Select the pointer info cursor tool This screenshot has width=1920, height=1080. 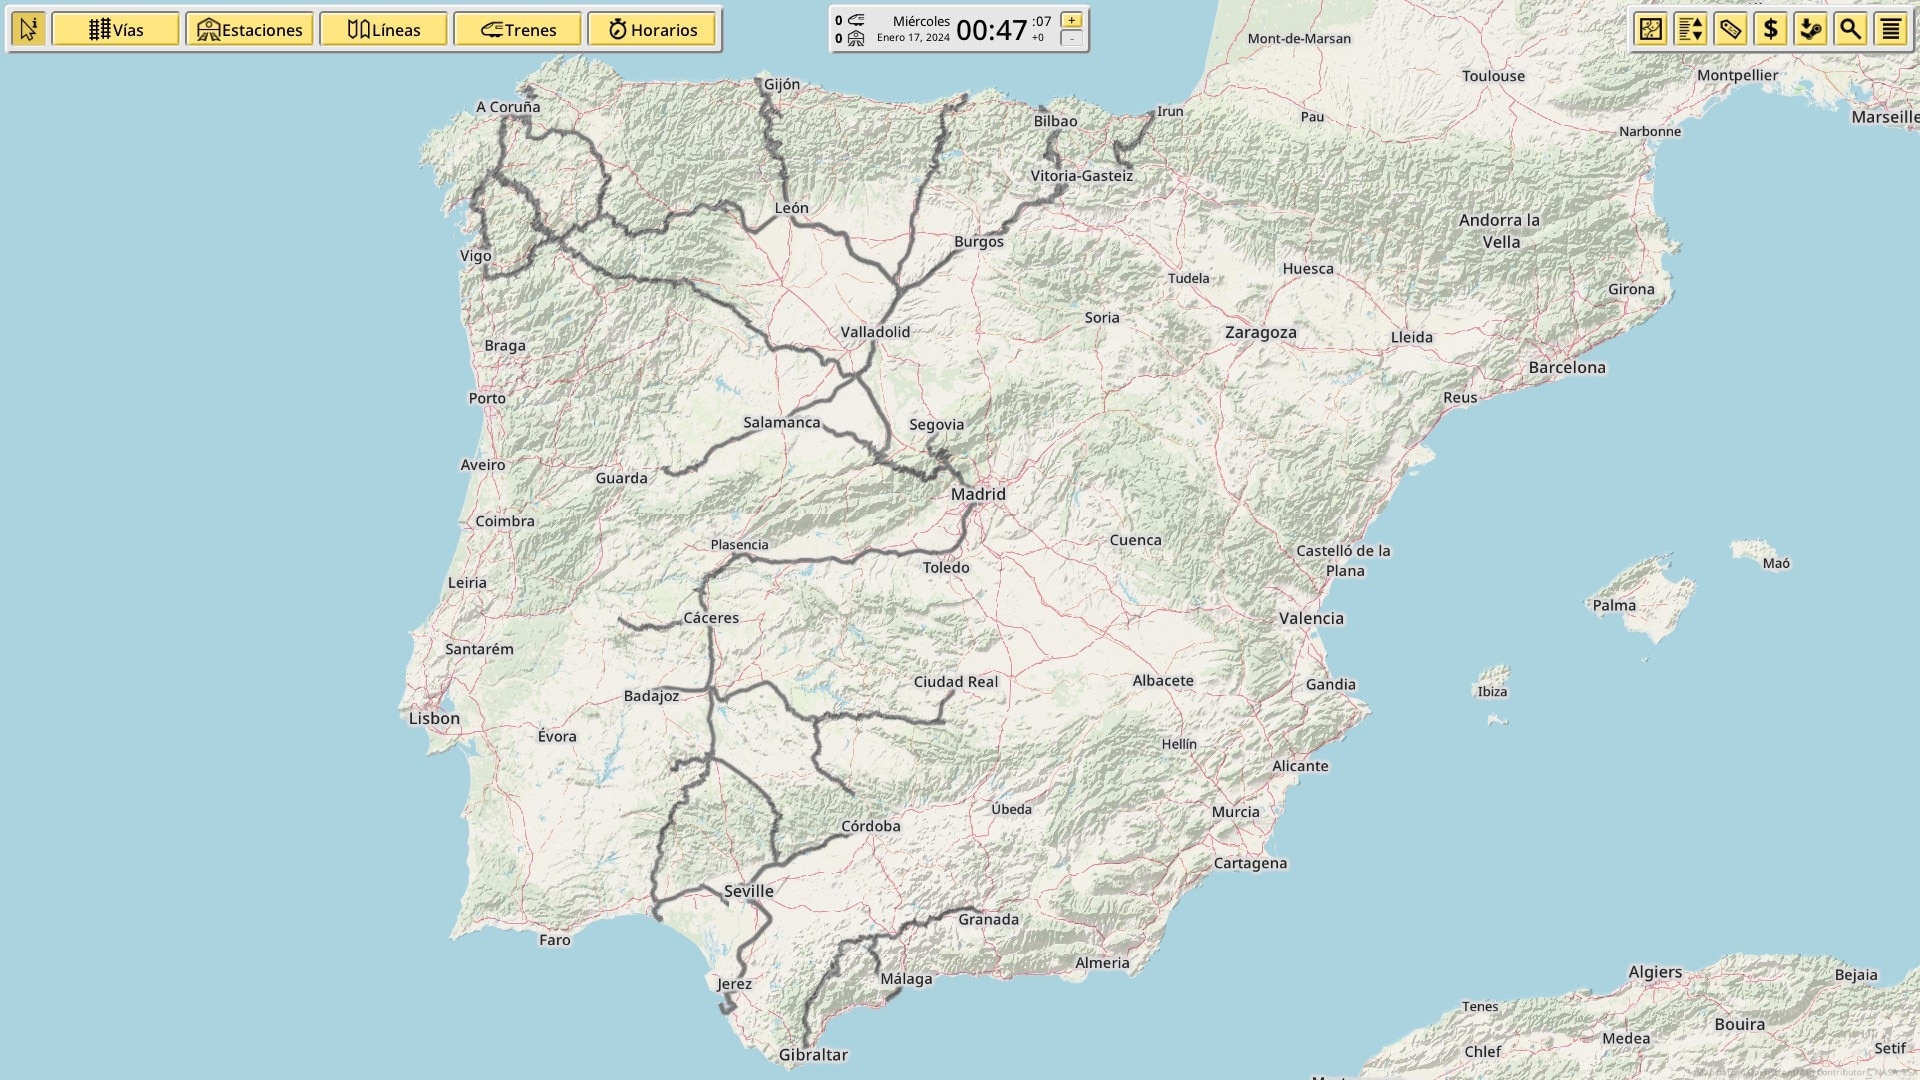click(29, 29)
